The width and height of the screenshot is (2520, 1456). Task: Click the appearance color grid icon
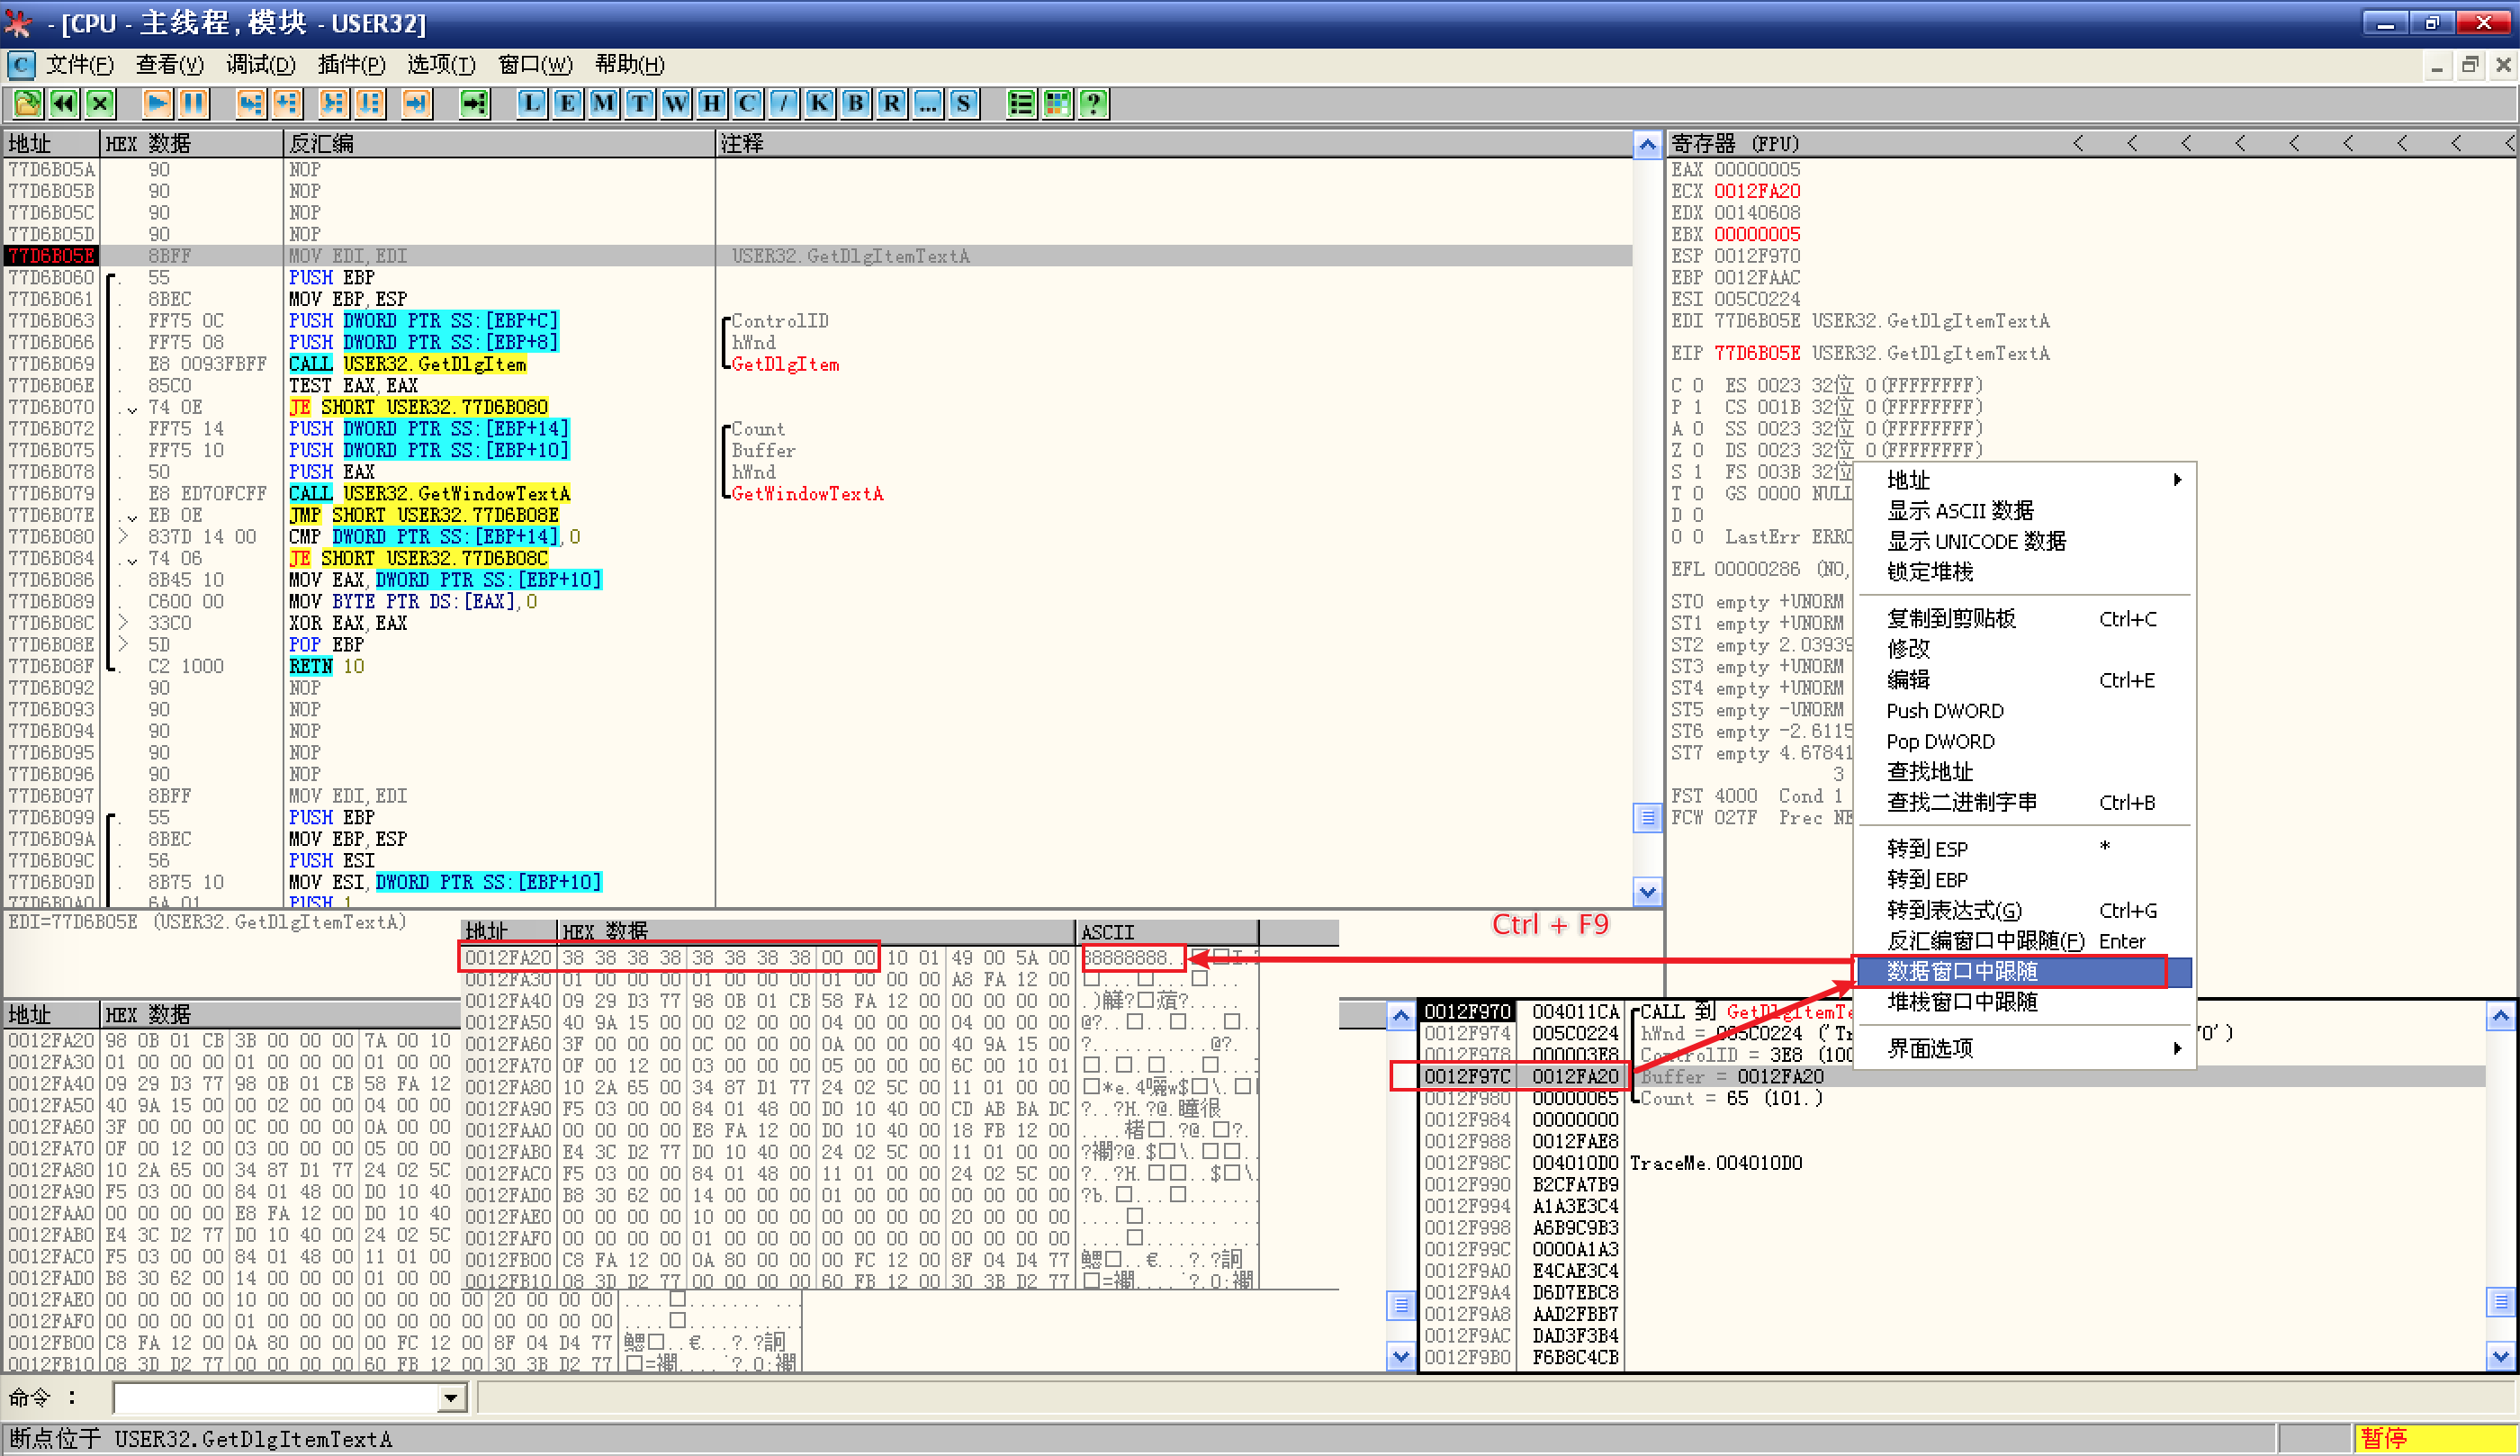(x=1057, y=103)
